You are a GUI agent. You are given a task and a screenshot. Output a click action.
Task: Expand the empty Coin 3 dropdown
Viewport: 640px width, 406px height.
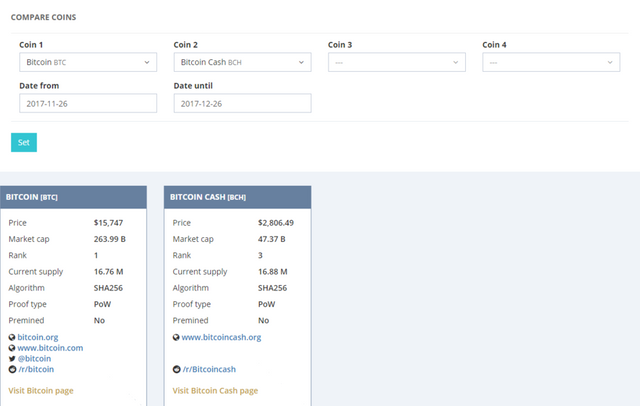coord(397,62)
